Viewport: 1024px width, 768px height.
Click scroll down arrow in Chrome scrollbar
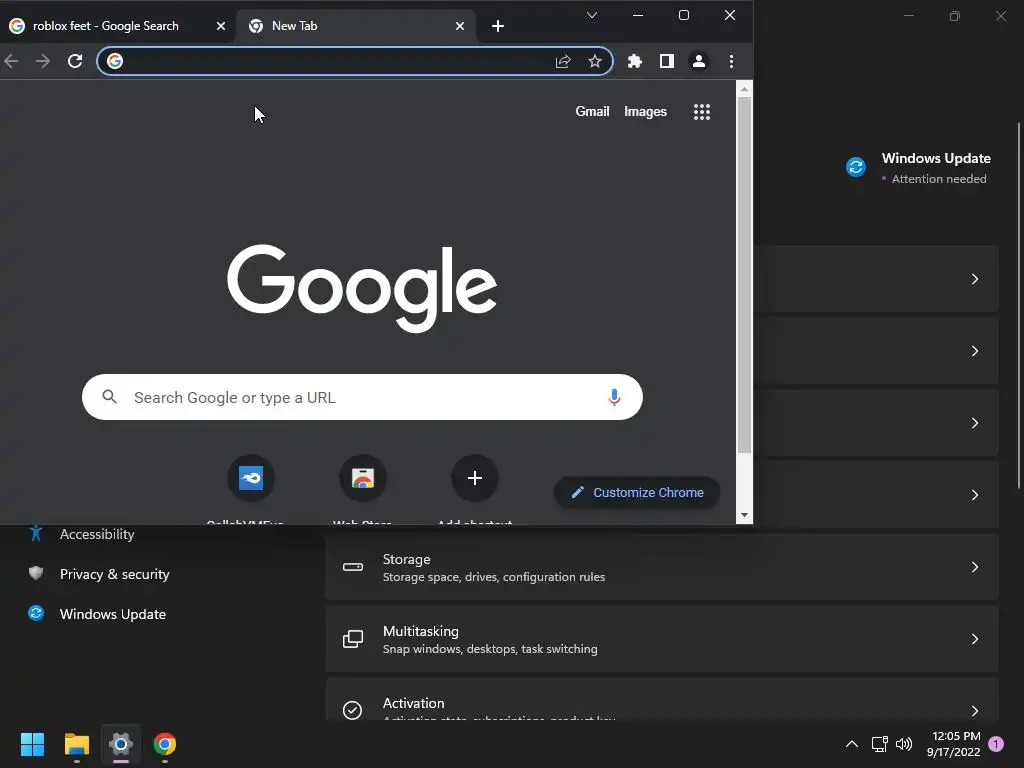(744, 515)
